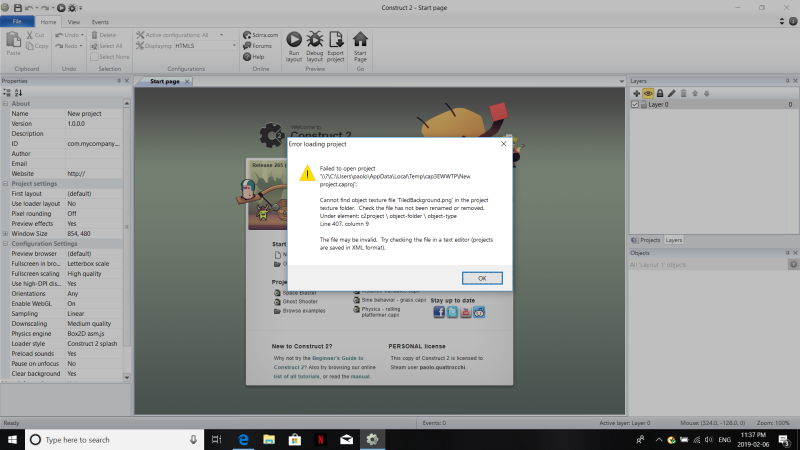Open the list of all tutorials link
Image resolution: width=800 pixels, height=450 pixels.
(296, 377)
